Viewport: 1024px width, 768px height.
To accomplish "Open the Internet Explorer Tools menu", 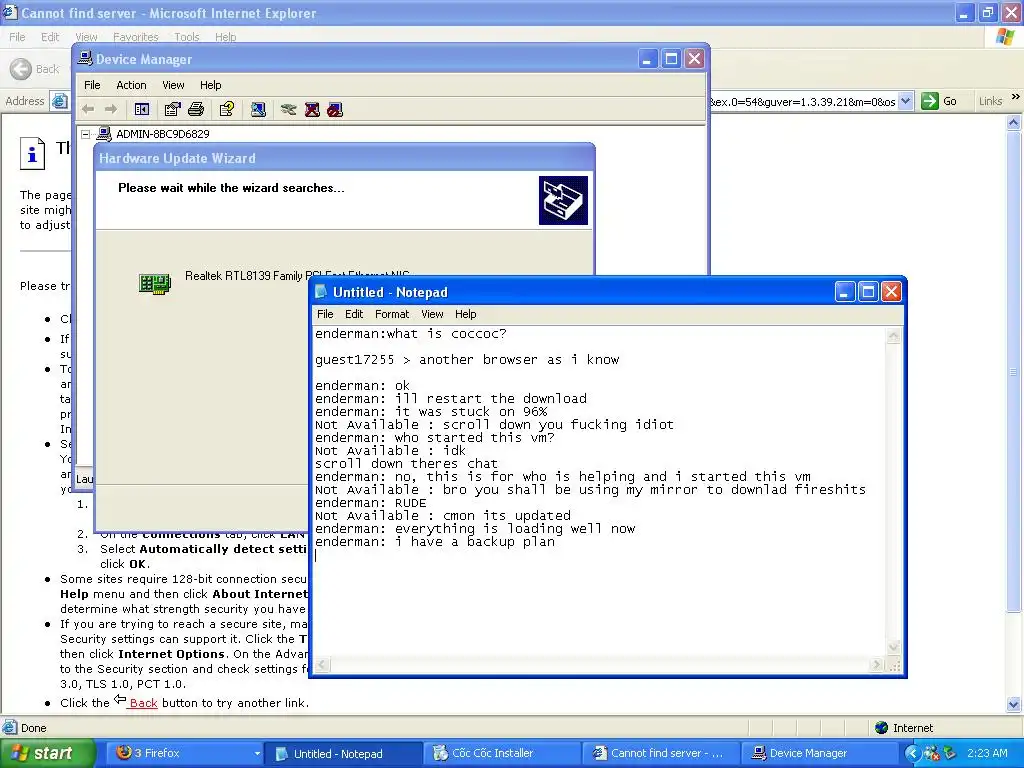I will (187, 37).
